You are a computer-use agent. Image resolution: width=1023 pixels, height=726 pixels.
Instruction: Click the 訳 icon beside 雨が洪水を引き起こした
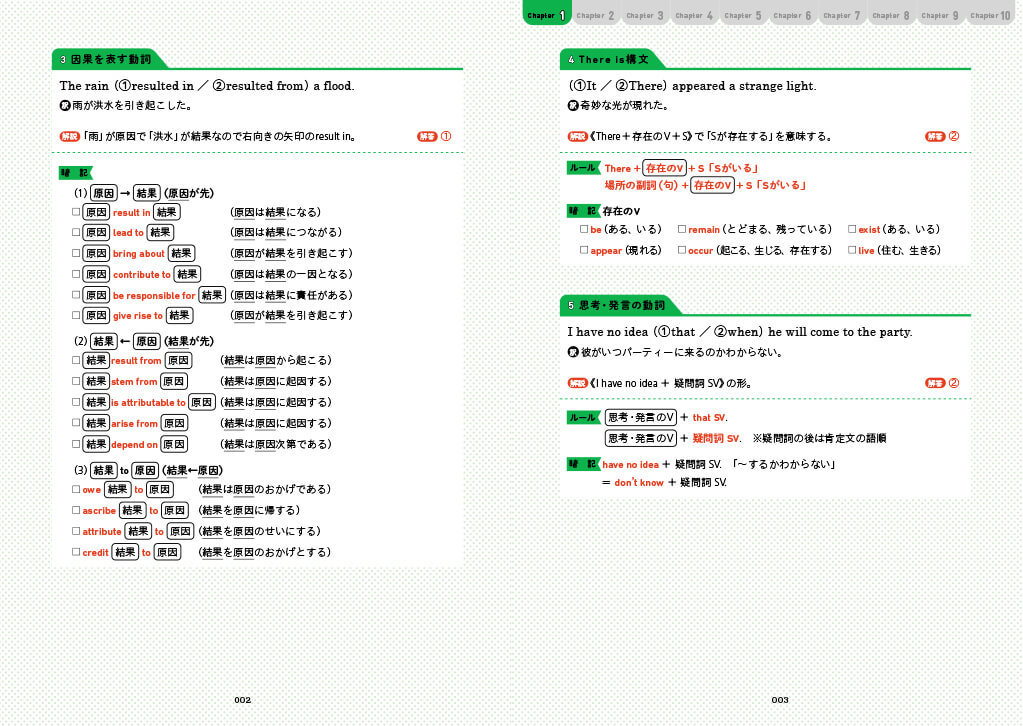pyautogui.click(x=64, y=105)
